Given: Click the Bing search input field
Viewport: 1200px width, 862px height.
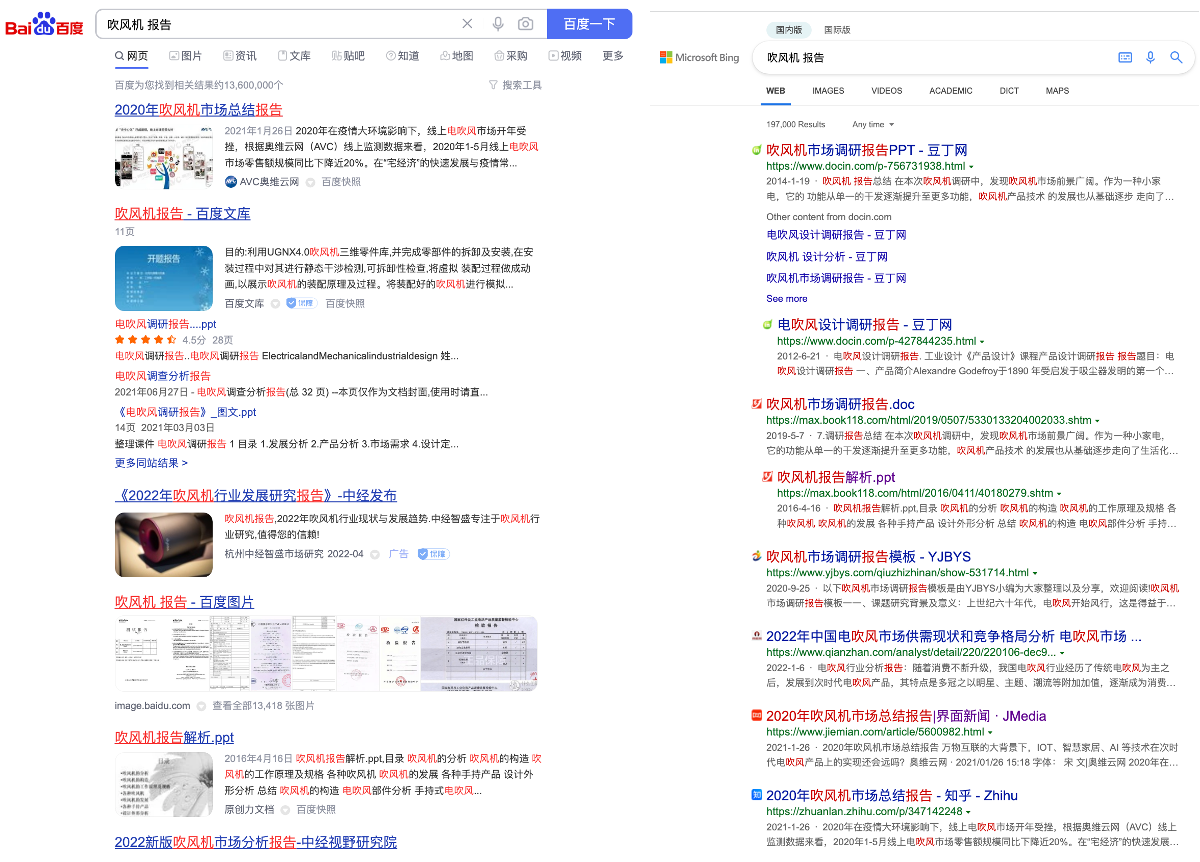Looking at the screenshot, I should (x=935, y=58).
